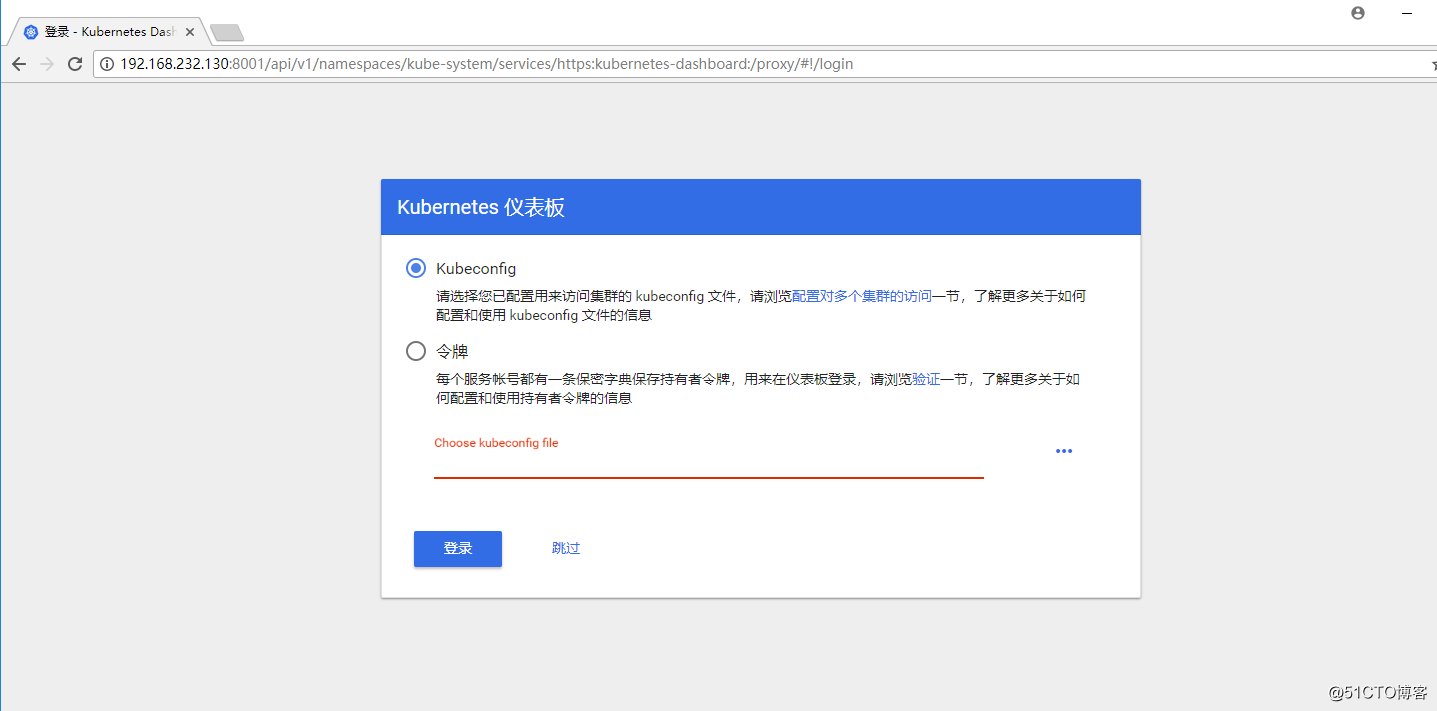Reload the page with the refresh icon
Viewport: 1437px width, 711px height.
click(x=75, y=64)
